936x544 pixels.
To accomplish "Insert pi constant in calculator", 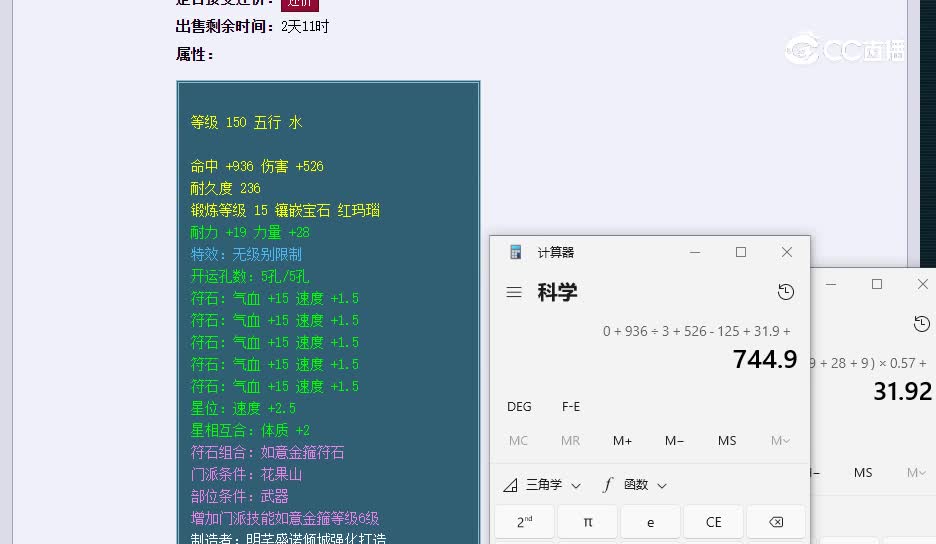I will click(587, 522).
